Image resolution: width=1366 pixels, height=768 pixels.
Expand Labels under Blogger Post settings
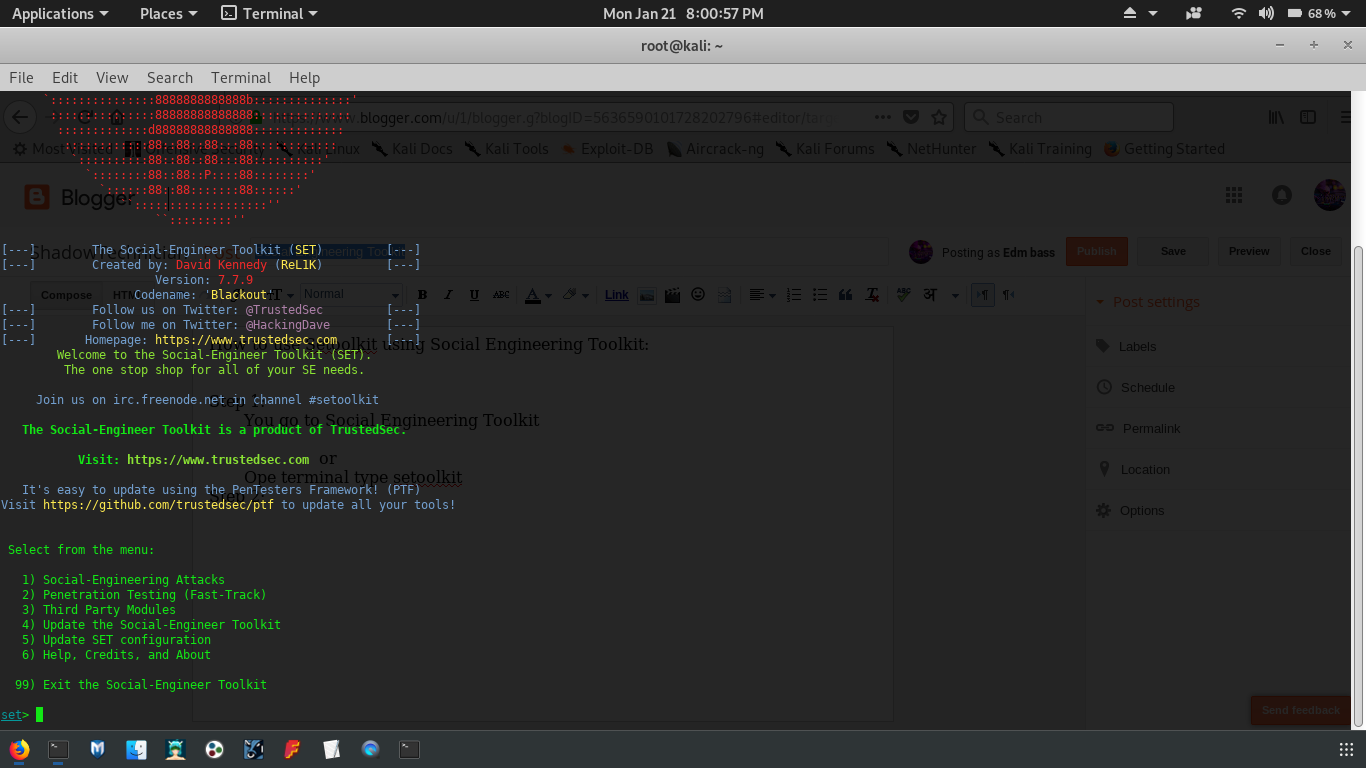(x=1126, y=346)
